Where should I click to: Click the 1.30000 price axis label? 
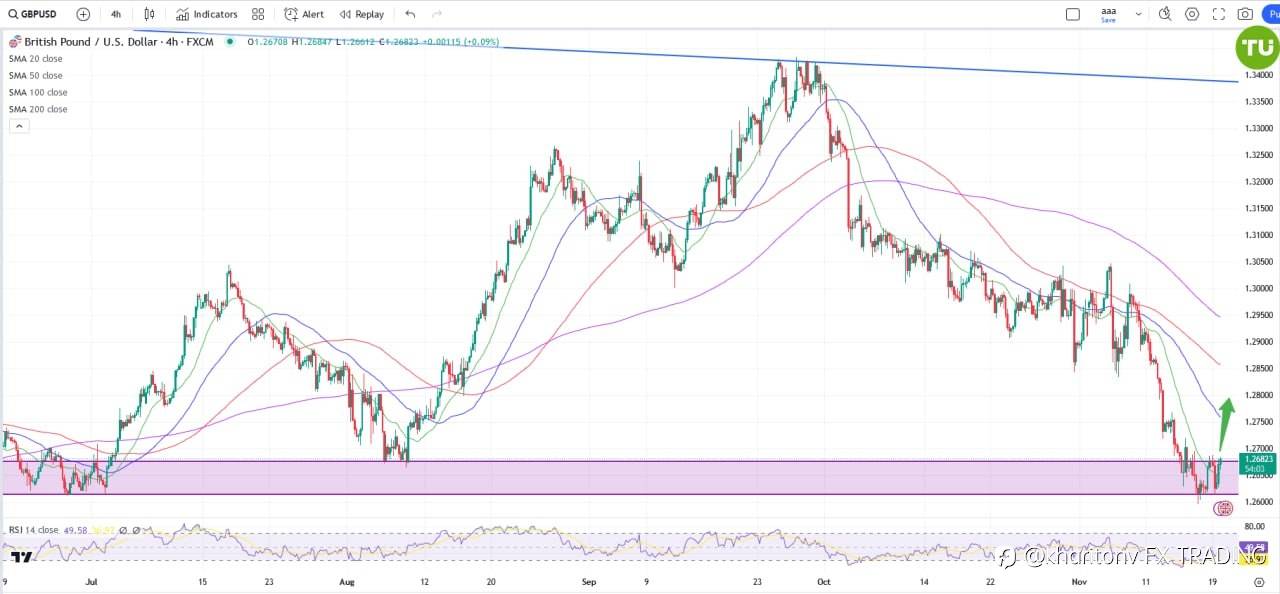click(1258, 289)
